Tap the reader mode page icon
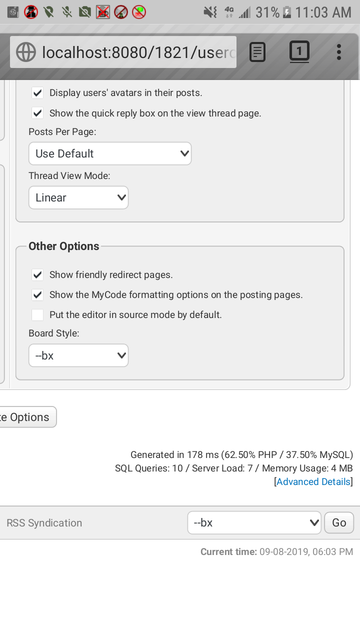The image size is (360, 640). pyautogui.click(x=257, y=52)
